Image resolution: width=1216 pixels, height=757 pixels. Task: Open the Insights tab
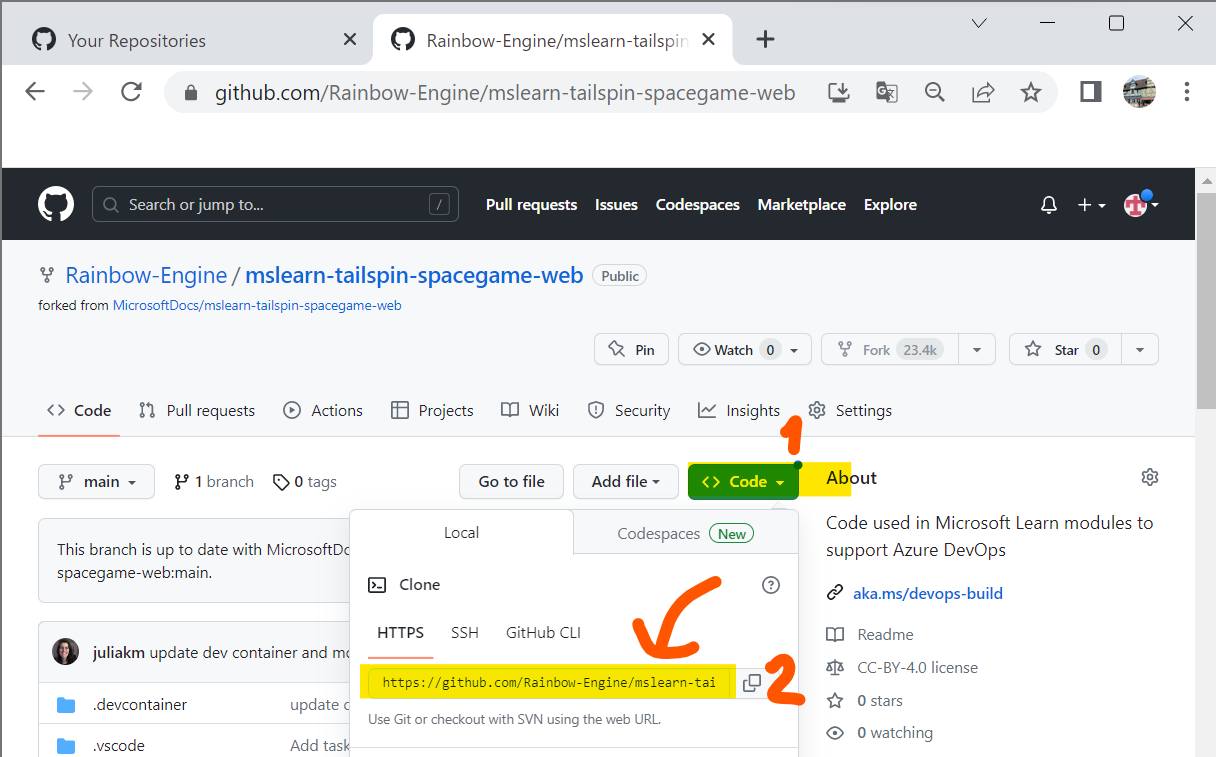coord(739,410)
